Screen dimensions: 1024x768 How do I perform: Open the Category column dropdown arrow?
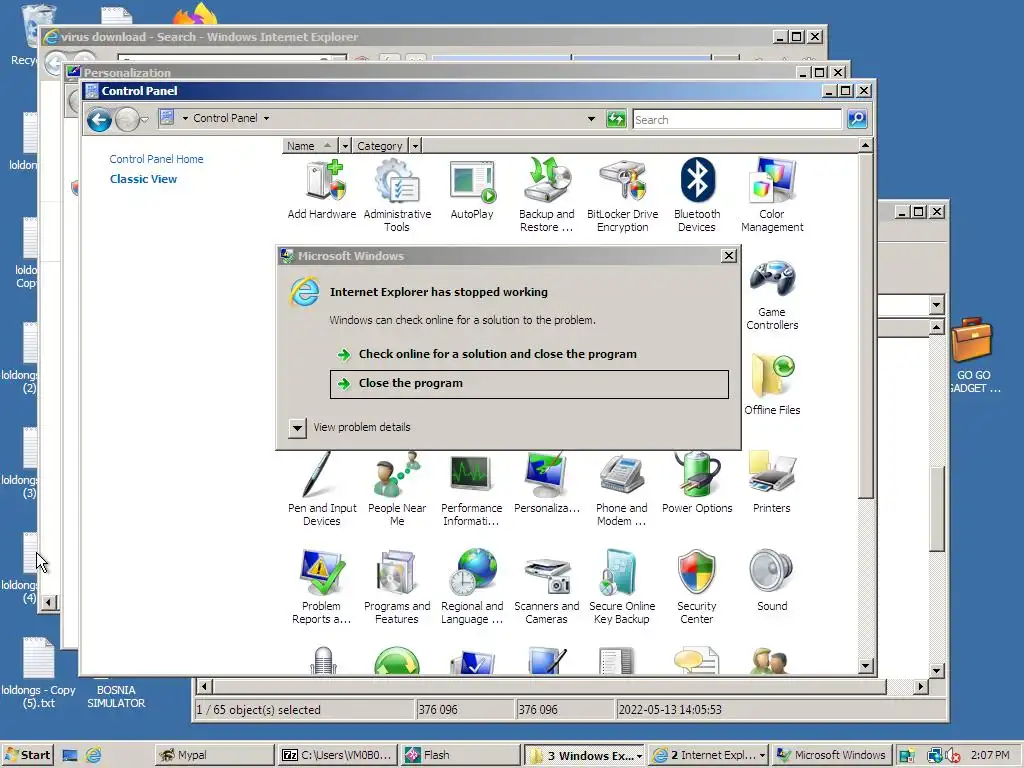[x=415, y=146]
